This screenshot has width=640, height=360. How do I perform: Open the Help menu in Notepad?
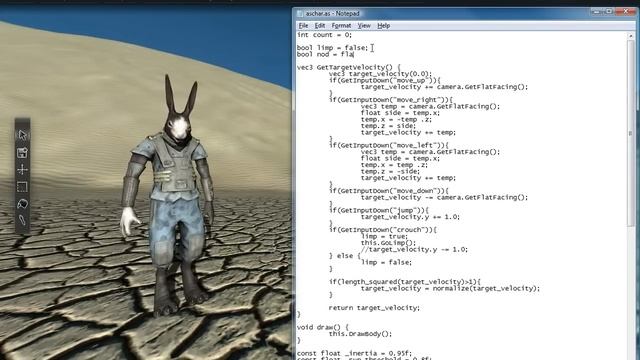pyautogui.click(x=383, y=25)
